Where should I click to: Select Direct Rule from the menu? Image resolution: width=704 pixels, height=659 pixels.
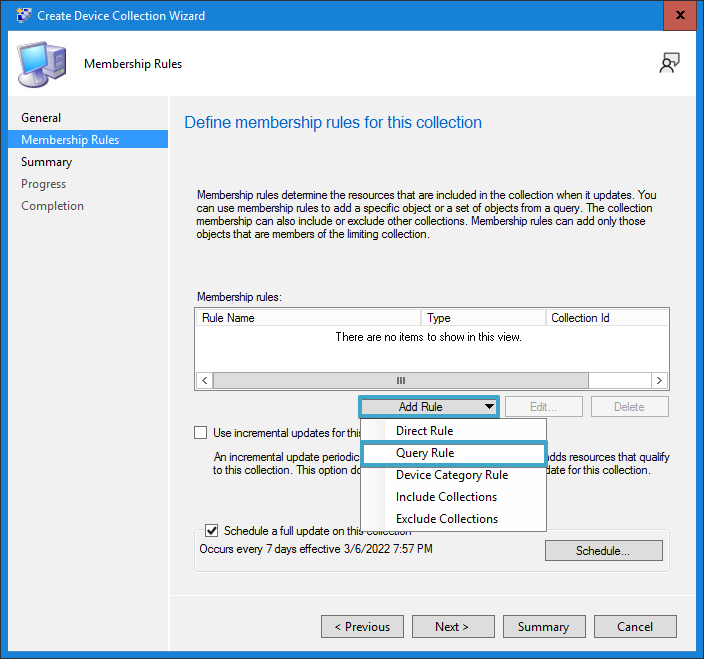[x=453, y=431]
